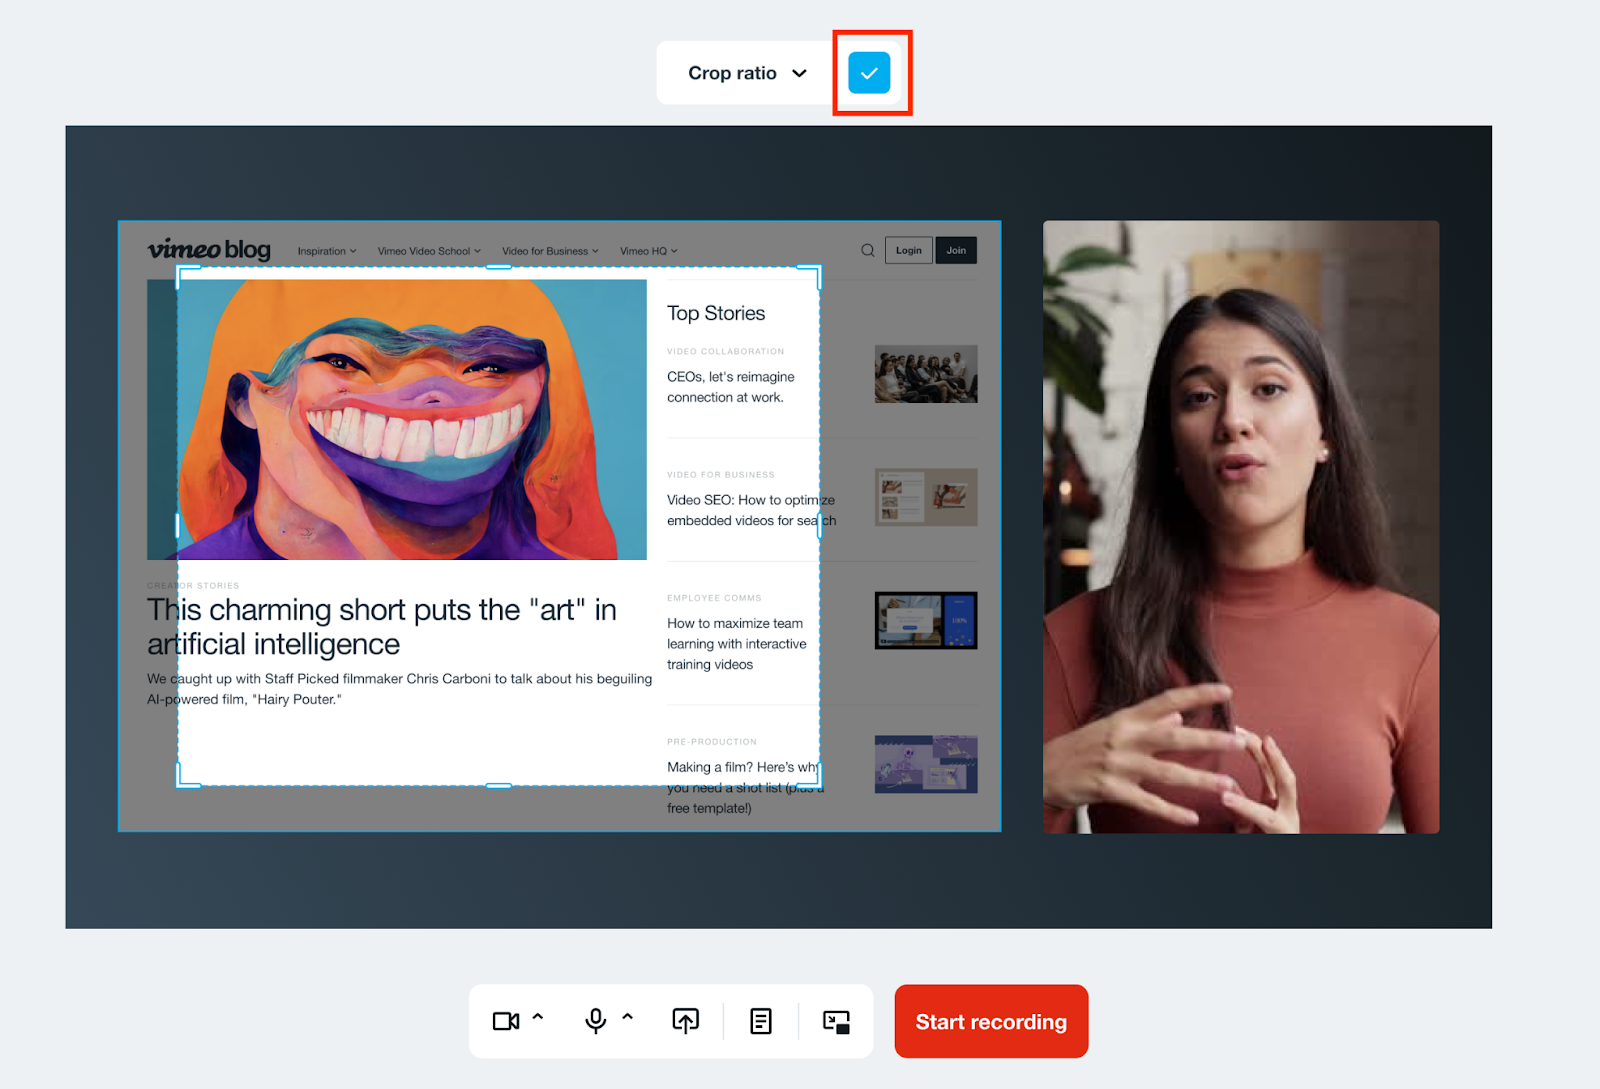
Task: Click the picture-in-picture layout icon
Action: coord(836,1021)
